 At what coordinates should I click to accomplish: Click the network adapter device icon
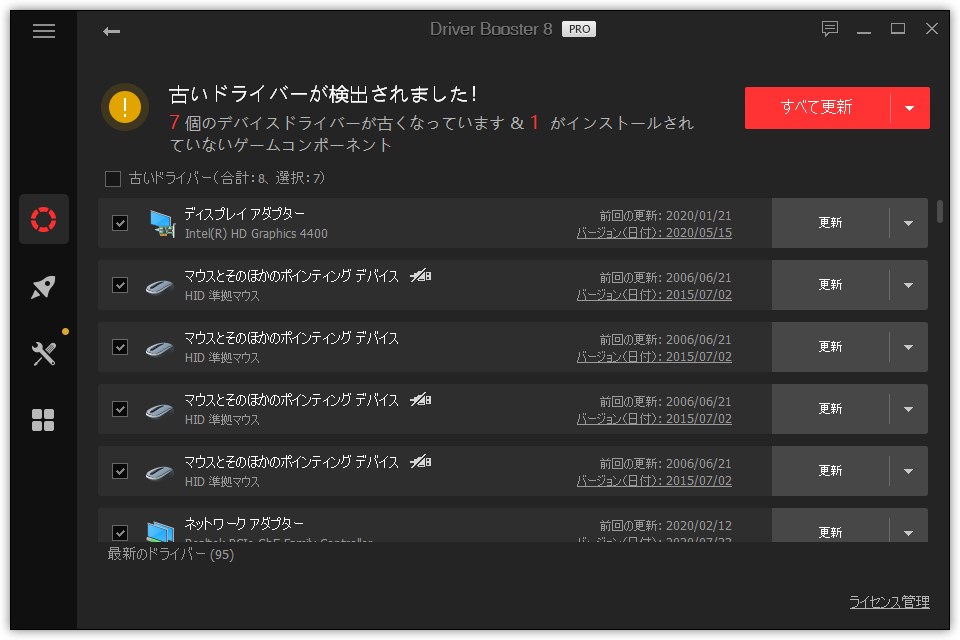[x=160, y=531]
